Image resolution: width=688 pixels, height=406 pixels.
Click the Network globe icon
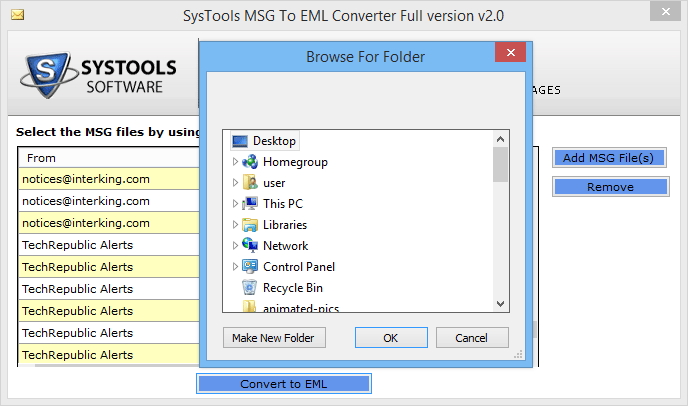[250, 245]
